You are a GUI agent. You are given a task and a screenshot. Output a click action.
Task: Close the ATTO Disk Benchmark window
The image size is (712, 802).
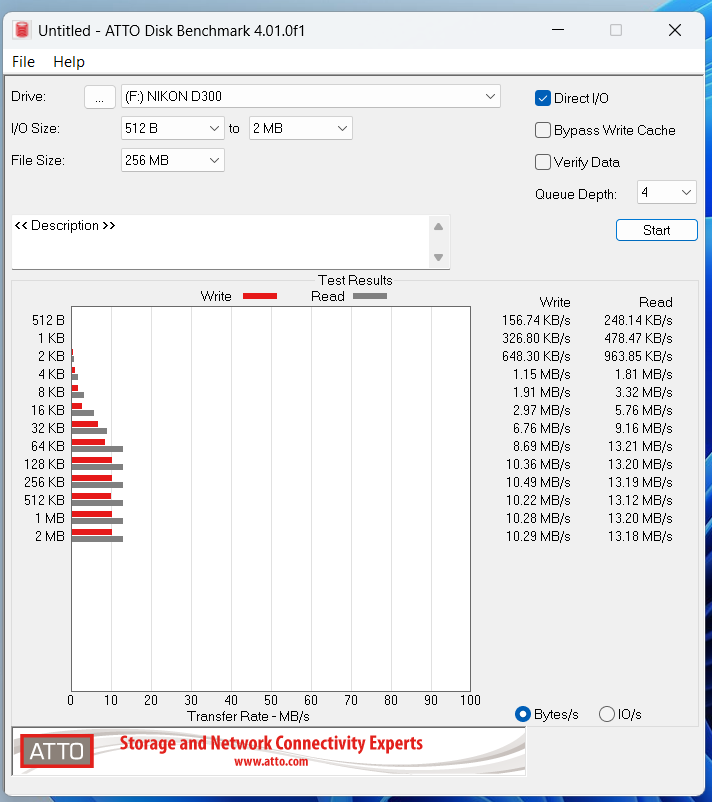[675, 30]
